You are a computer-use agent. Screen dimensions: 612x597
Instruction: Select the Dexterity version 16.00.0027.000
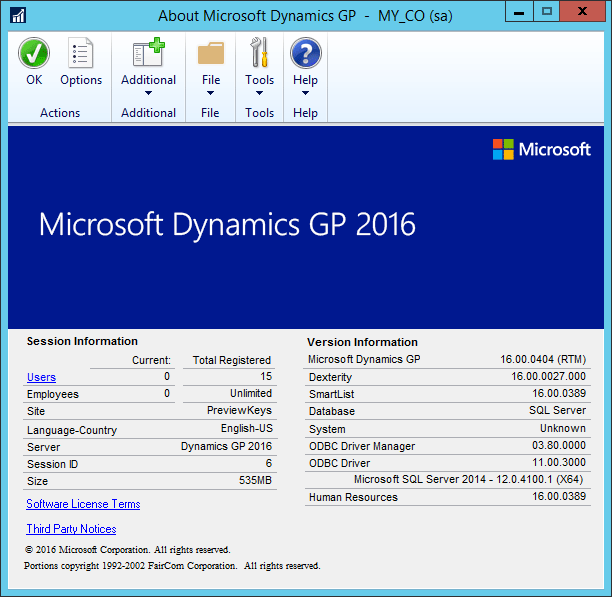(548, 377)
